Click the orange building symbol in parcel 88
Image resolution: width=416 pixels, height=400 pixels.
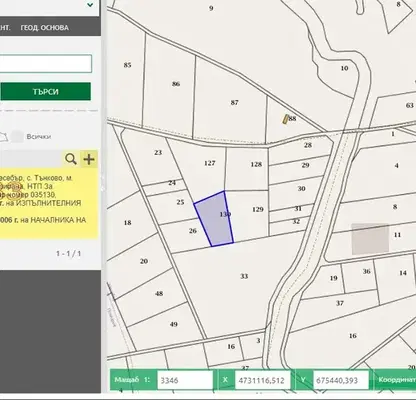(x=286, y=119)
